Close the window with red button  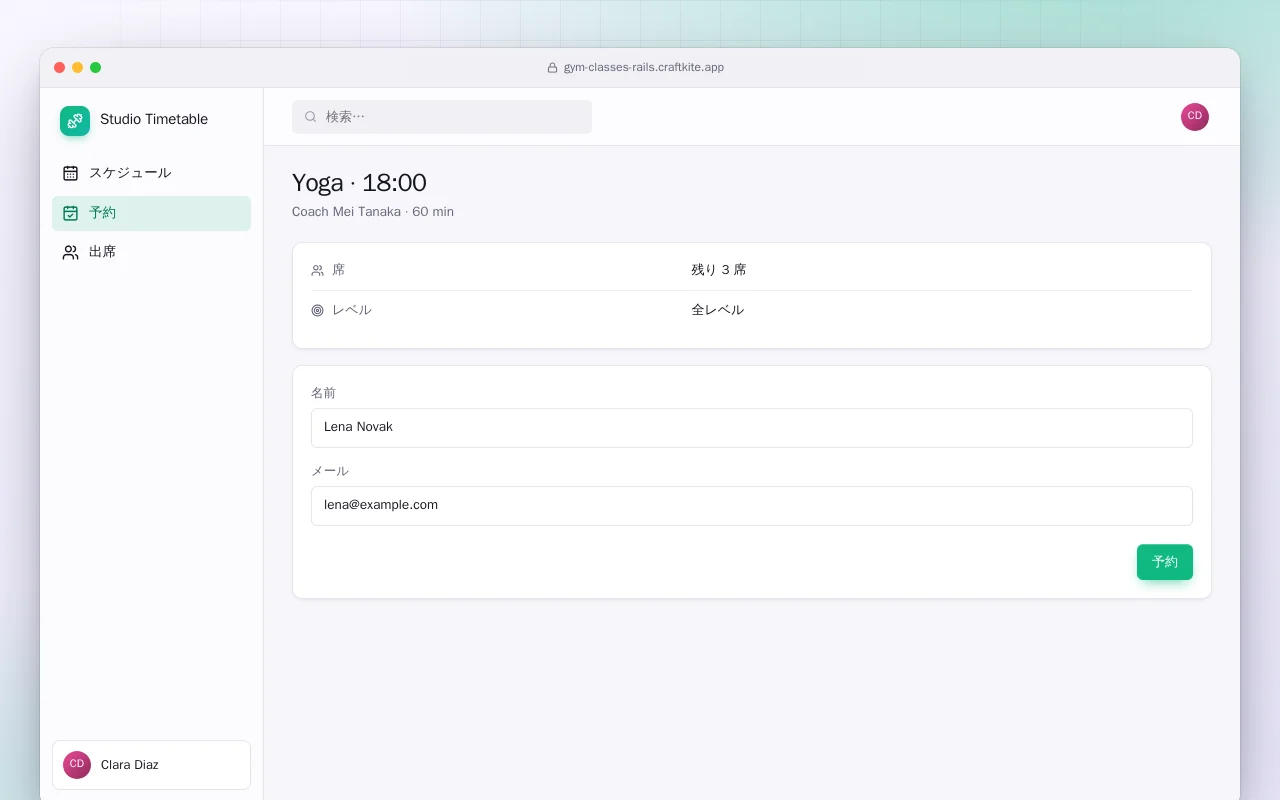60,68
